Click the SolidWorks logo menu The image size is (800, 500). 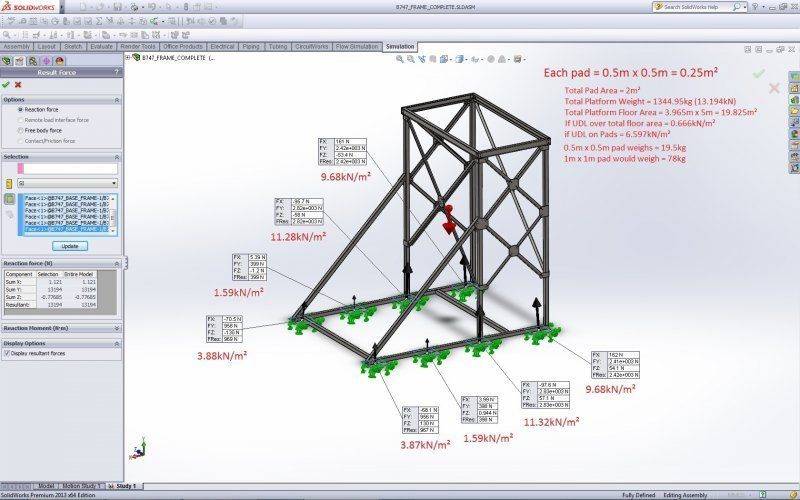30,7
